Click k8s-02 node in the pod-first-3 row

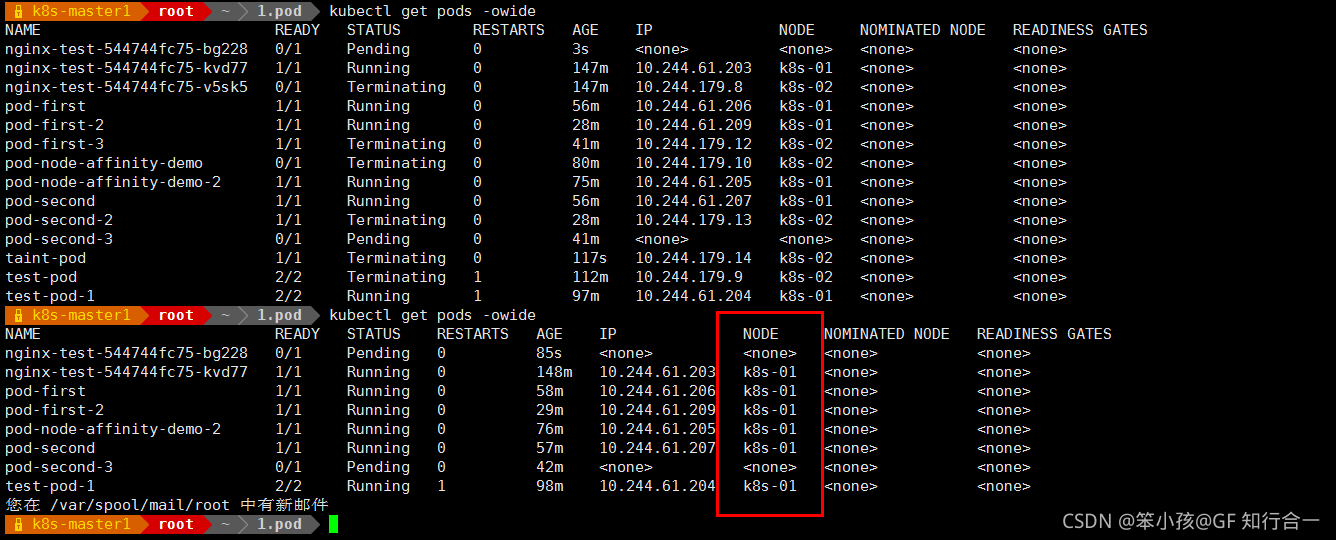(x=806, y=144)
